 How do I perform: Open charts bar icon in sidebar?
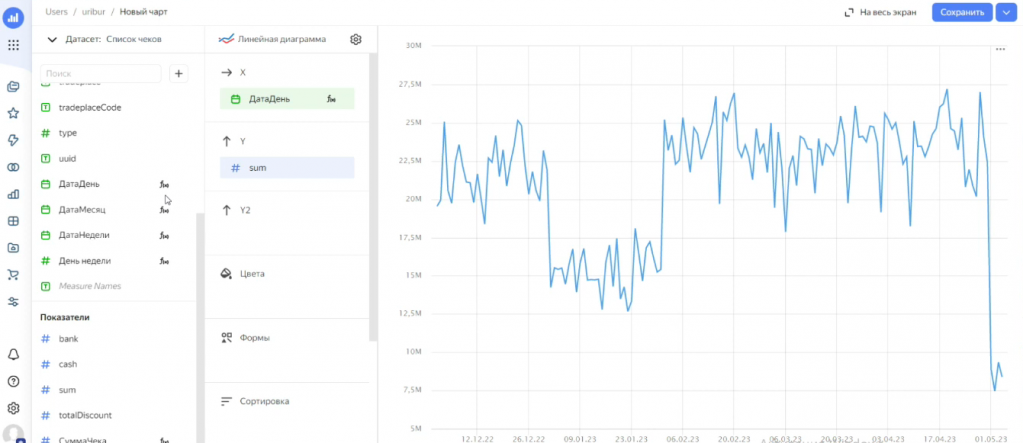tap(13, 194)
